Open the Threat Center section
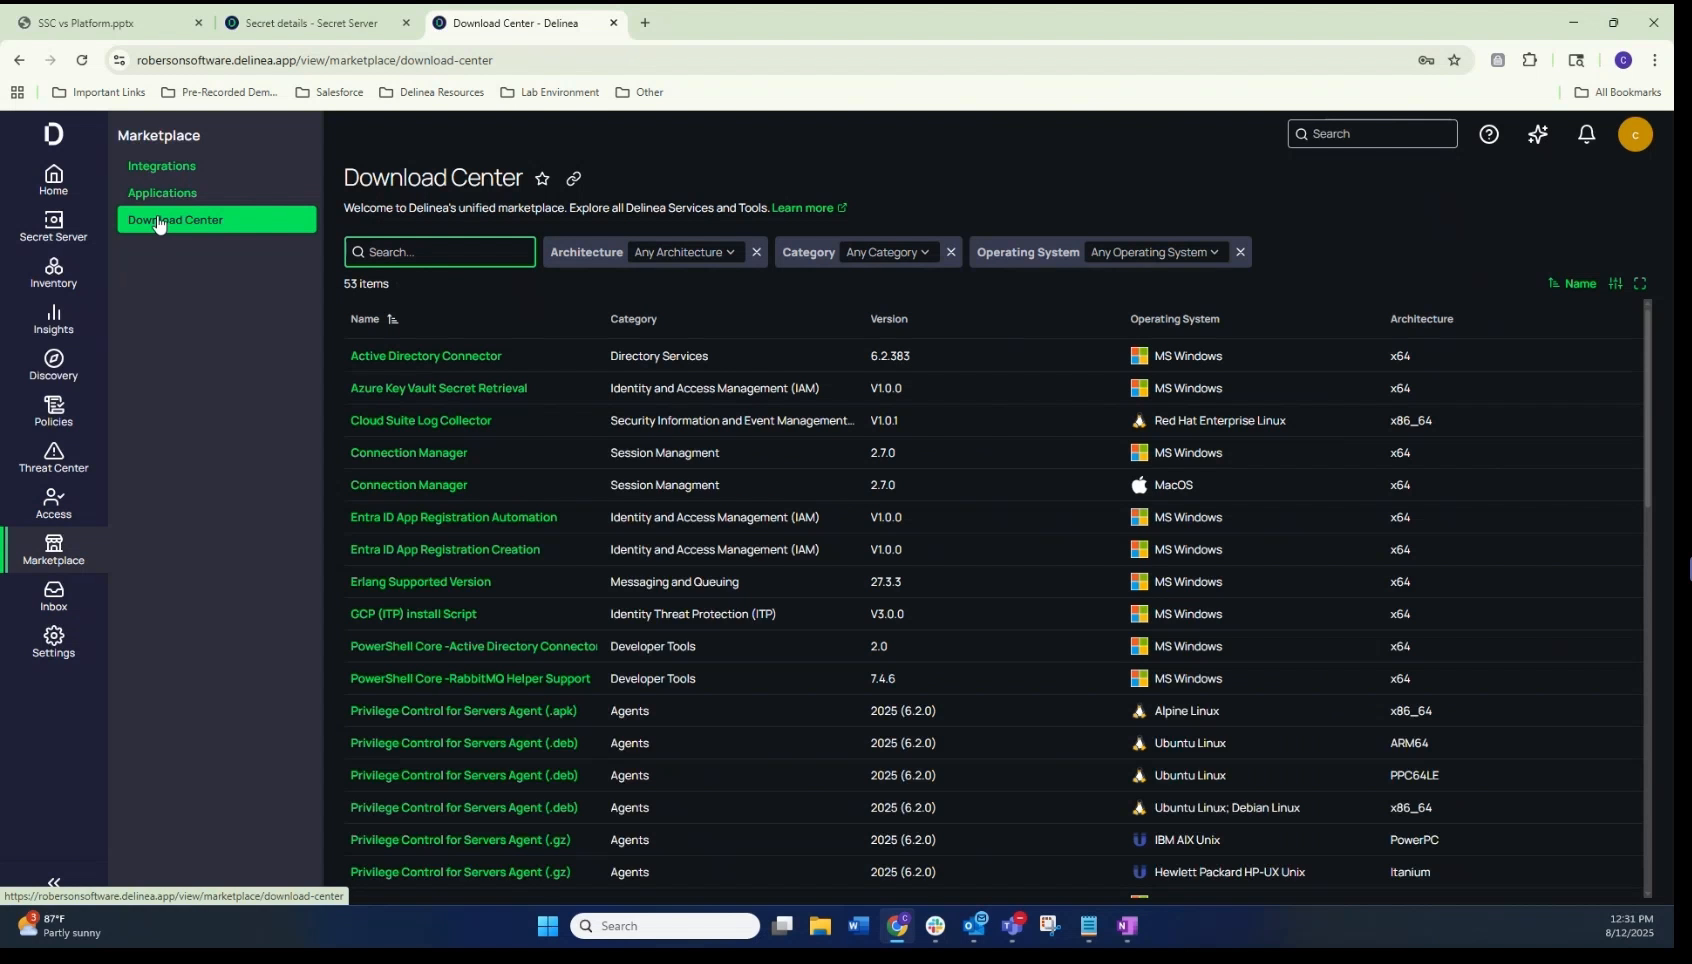The image size is (1692, 964). tap(53, 458)
